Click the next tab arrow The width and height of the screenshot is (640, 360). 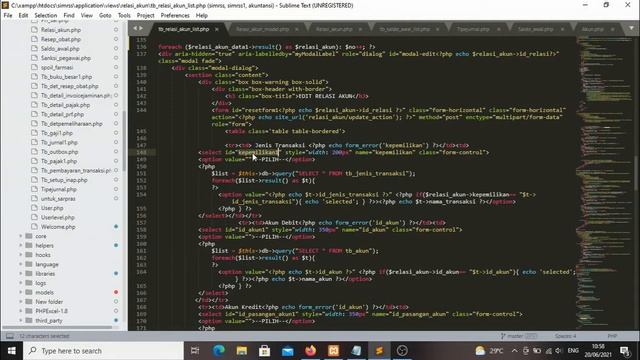coord(141,28)
